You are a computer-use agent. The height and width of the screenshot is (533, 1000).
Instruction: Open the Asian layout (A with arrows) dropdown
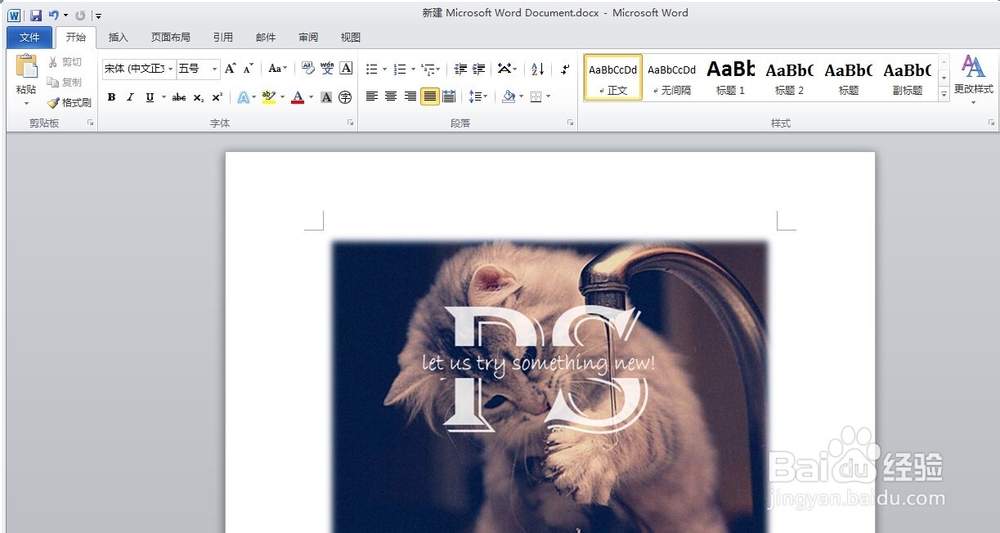tap(507, 69)
